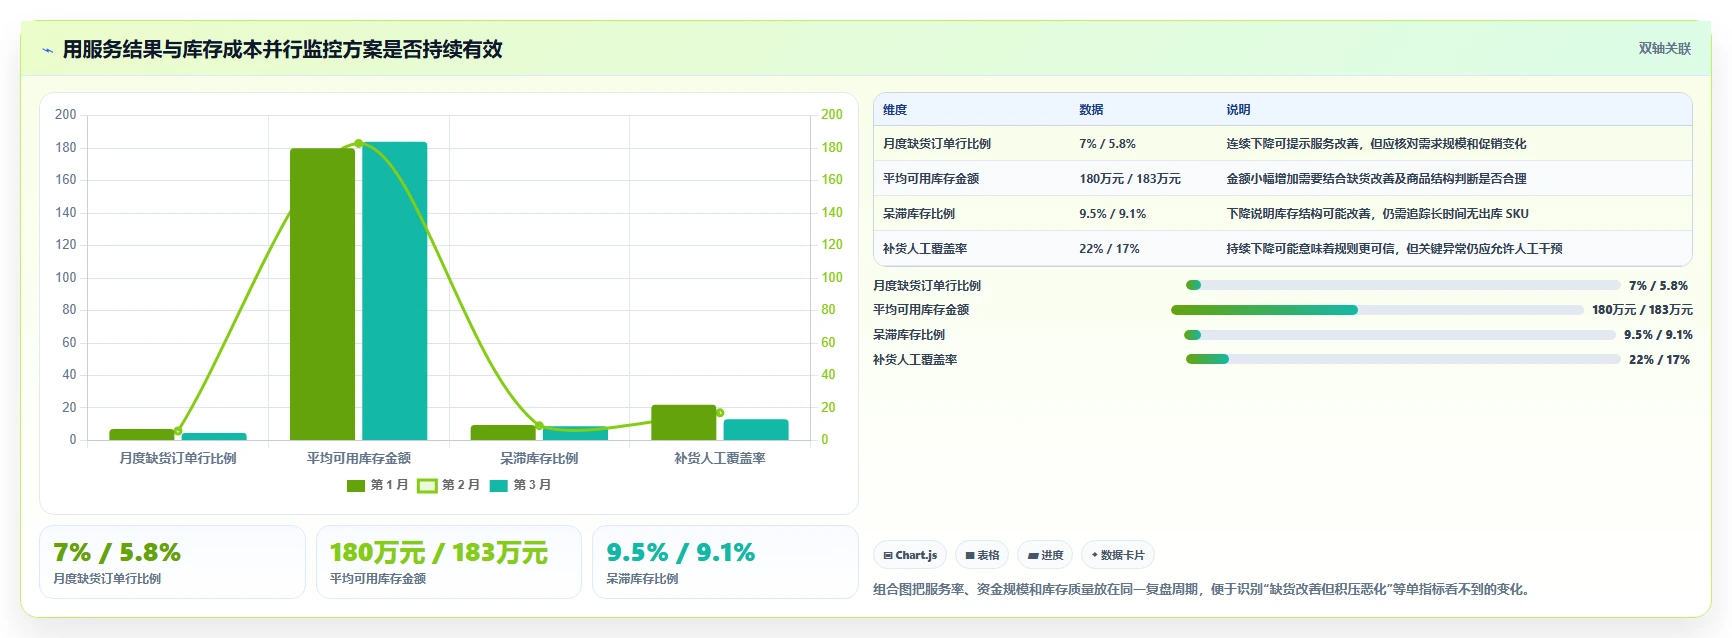Click the line peak point over 平均可用库存金额
Viewport: 1732px width, 638px height.
[359, 144]
